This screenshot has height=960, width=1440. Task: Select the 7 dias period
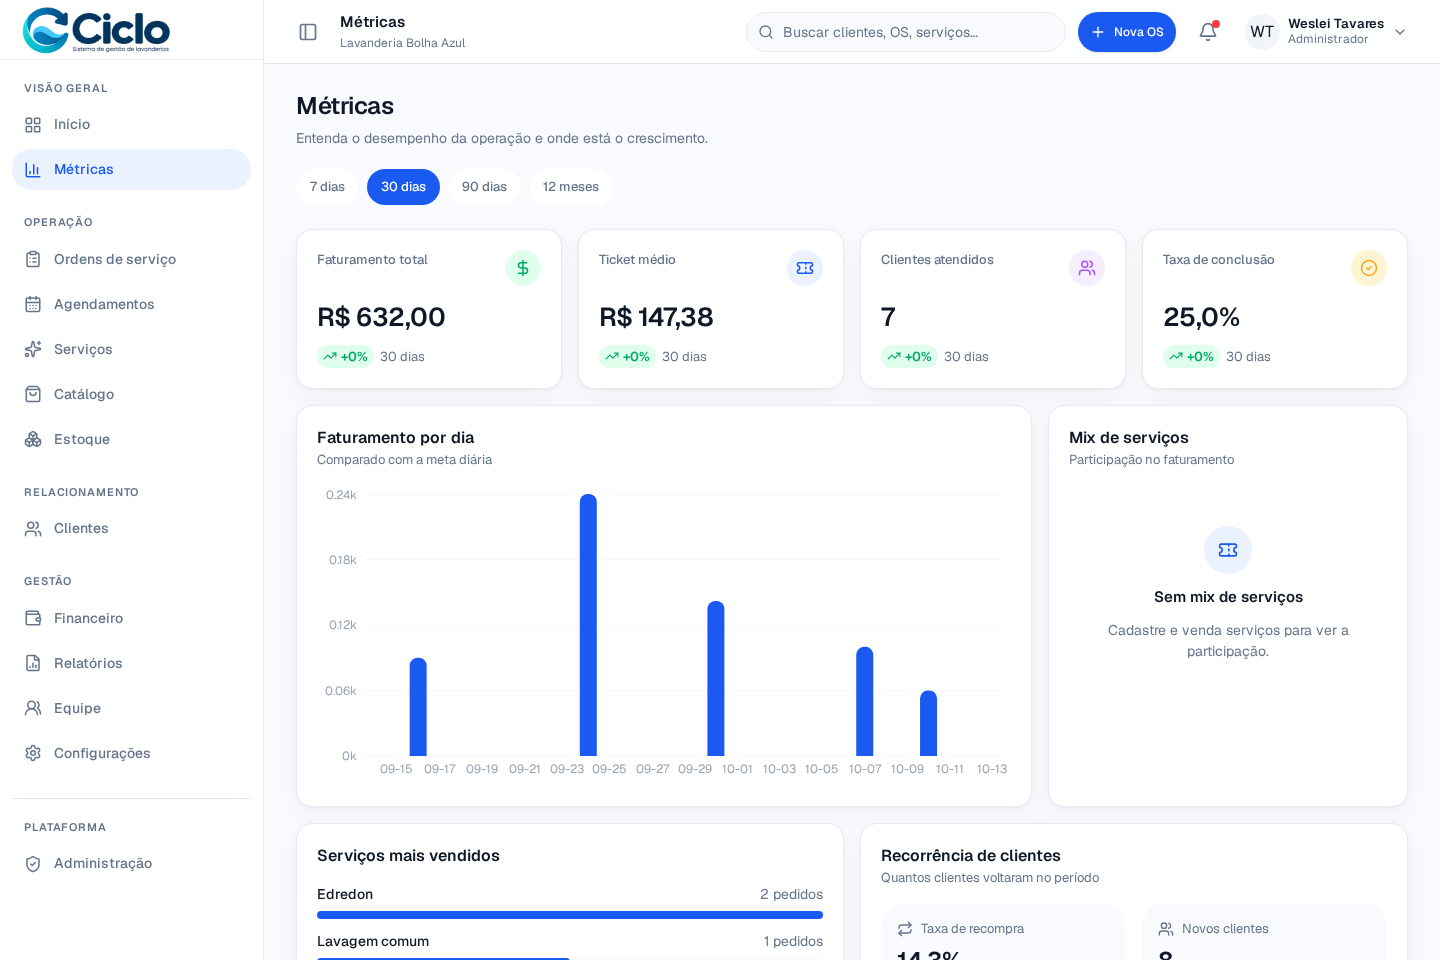coord(327,187)
